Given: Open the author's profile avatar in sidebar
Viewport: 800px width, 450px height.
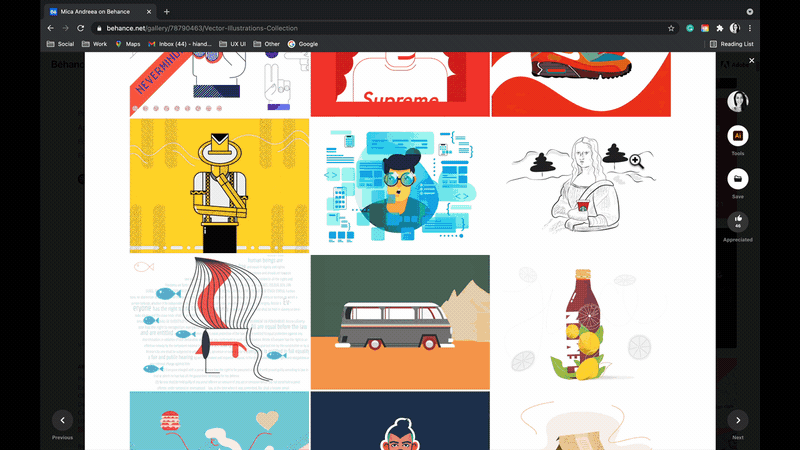Looking at the screenshot, I should pos(738,101).
